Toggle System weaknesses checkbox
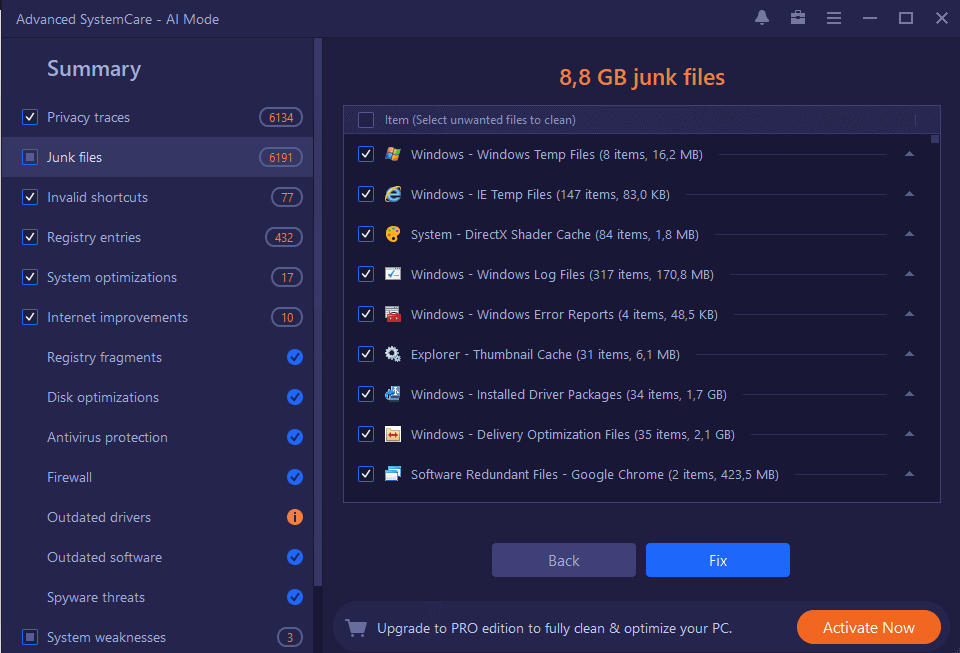 click(x=30, y=636)
